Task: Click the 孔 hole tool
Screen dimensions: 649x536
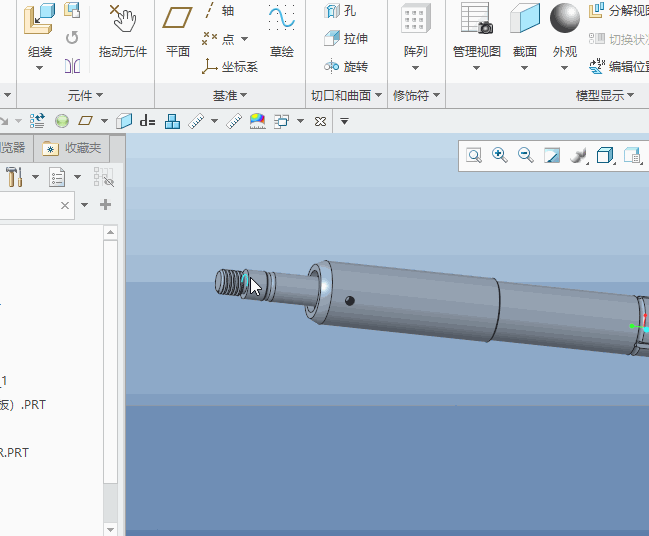Action: pyautogui.click(x=340, y=11)
